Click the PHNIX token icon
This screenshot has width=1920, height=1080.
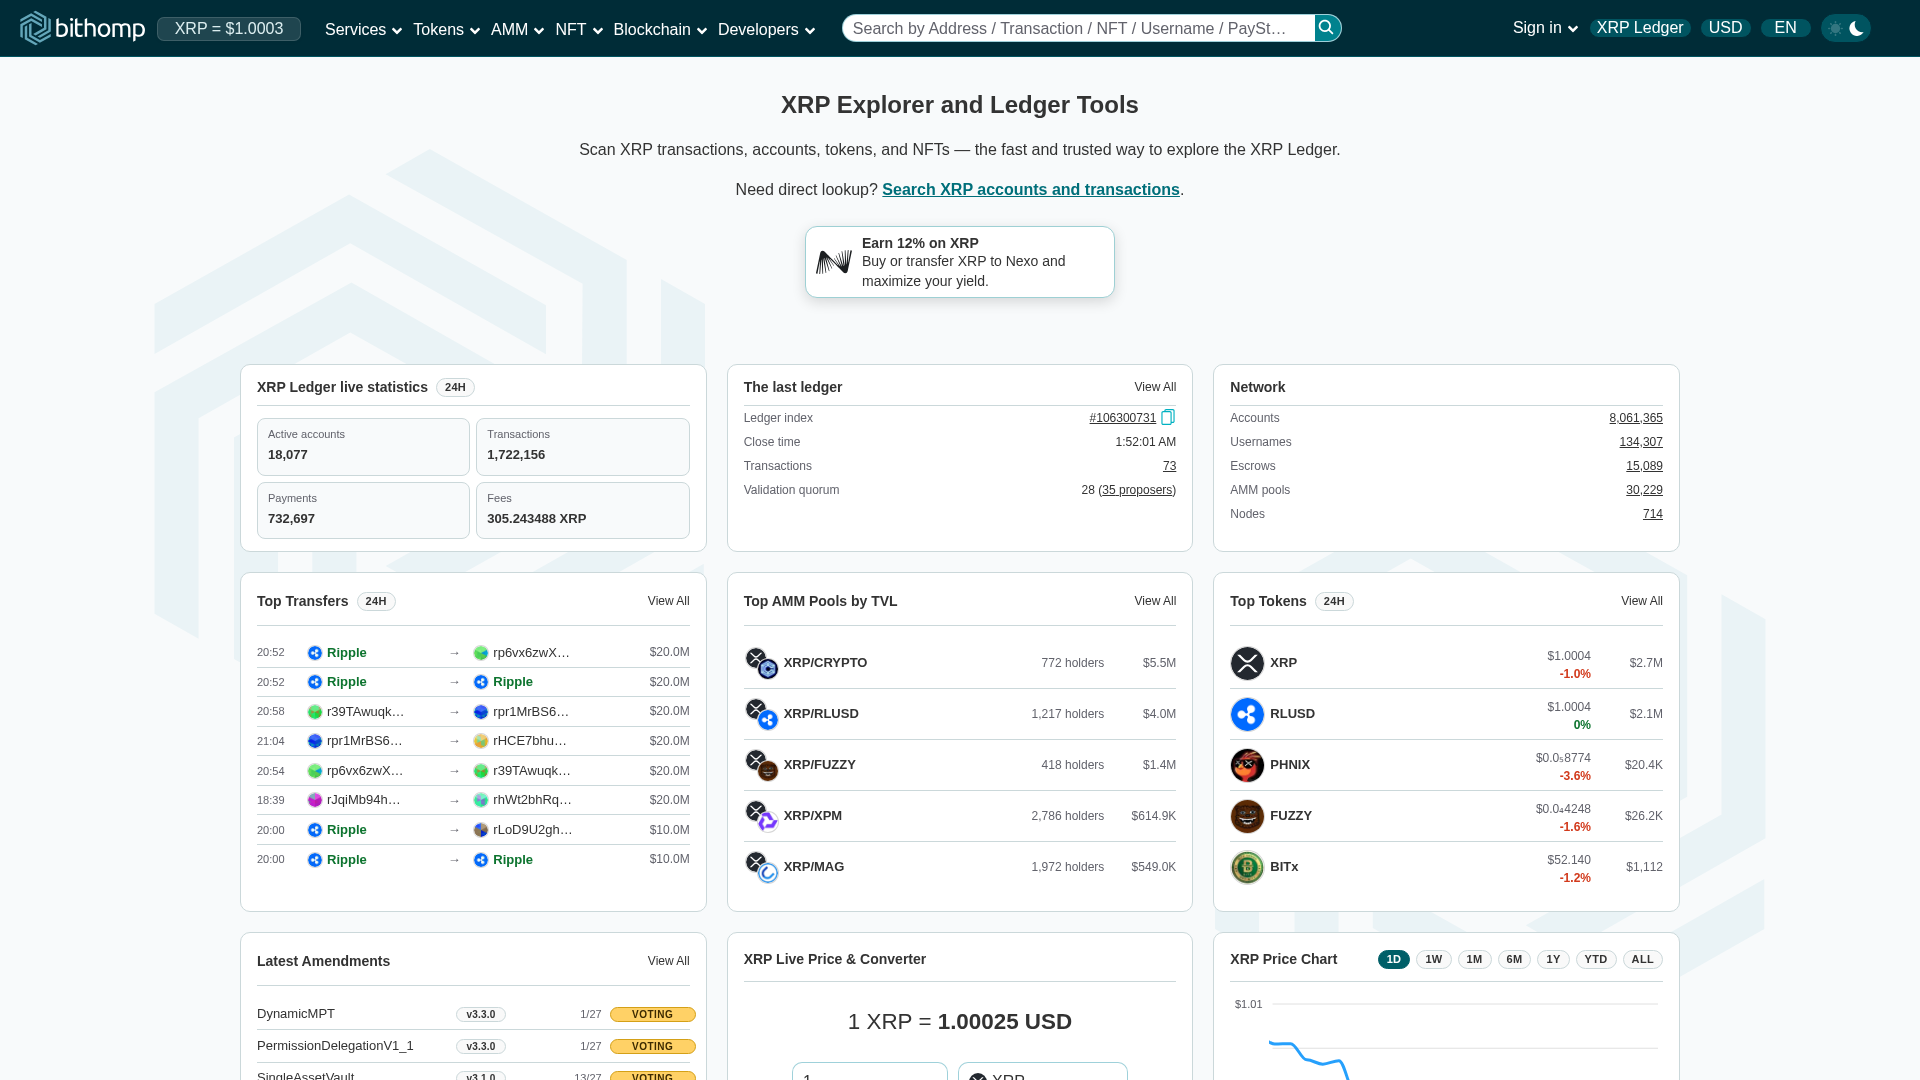tap(1247, 765)
